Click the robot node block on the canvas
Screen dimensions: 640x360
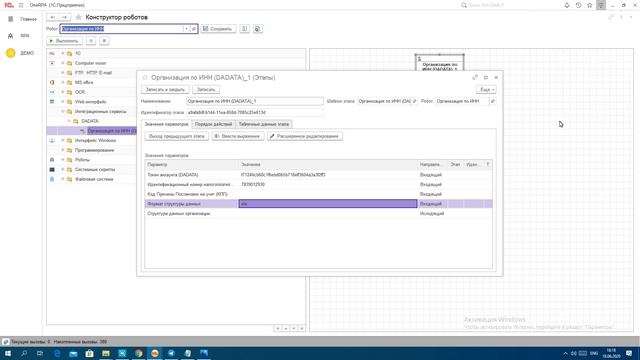[440, 62]
